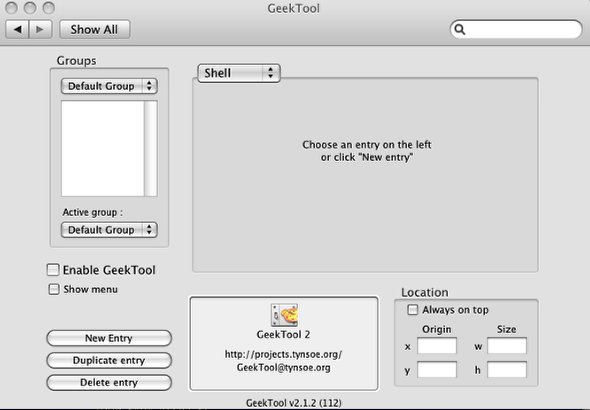
Task: Toggle the Show menu checkbox
Action: [x=54, y=289]
